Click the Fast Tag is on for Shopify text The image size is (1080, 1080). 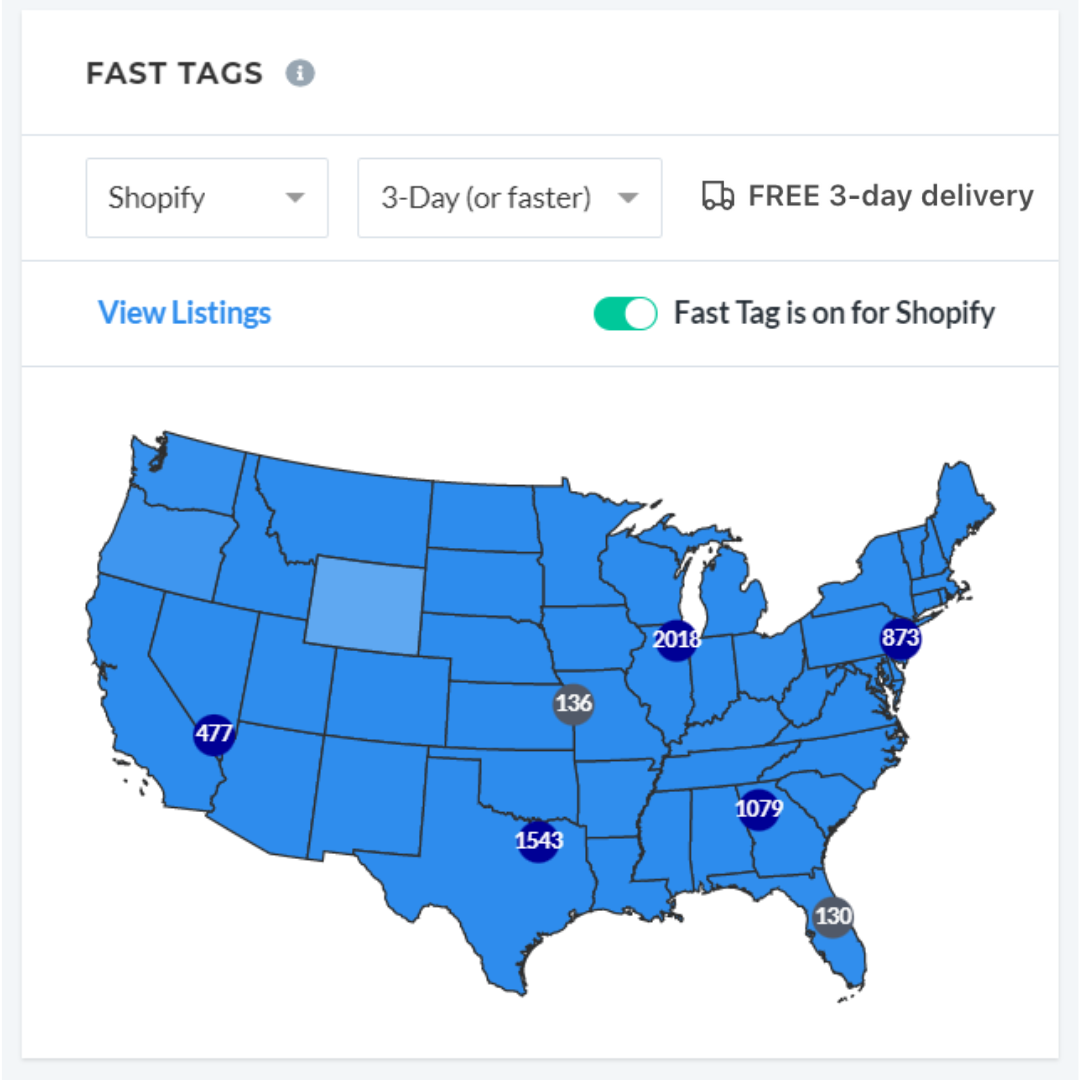pos(834,313)
